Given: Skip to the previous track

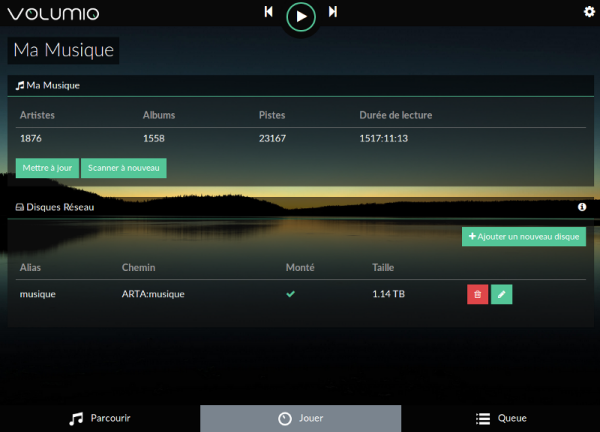Looking at the screenshot, I should 269,12.
